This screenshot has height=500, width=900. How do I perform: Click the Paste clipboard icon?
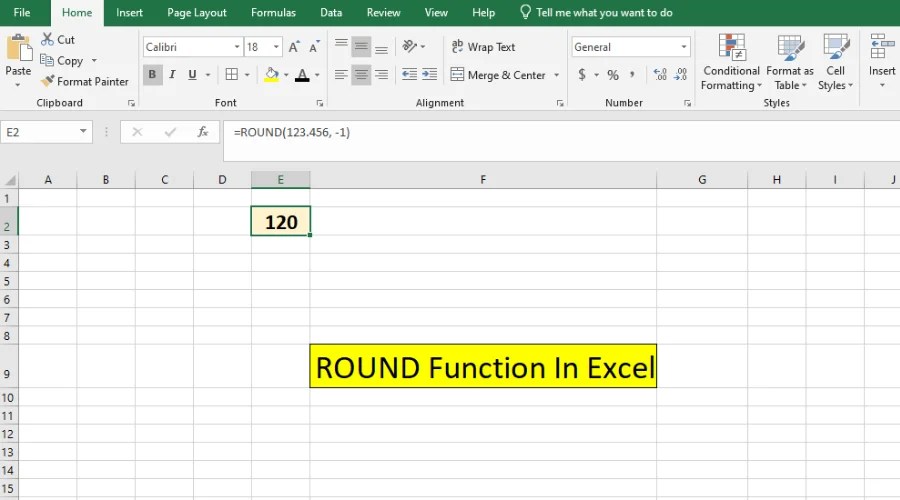click(18, 48)
